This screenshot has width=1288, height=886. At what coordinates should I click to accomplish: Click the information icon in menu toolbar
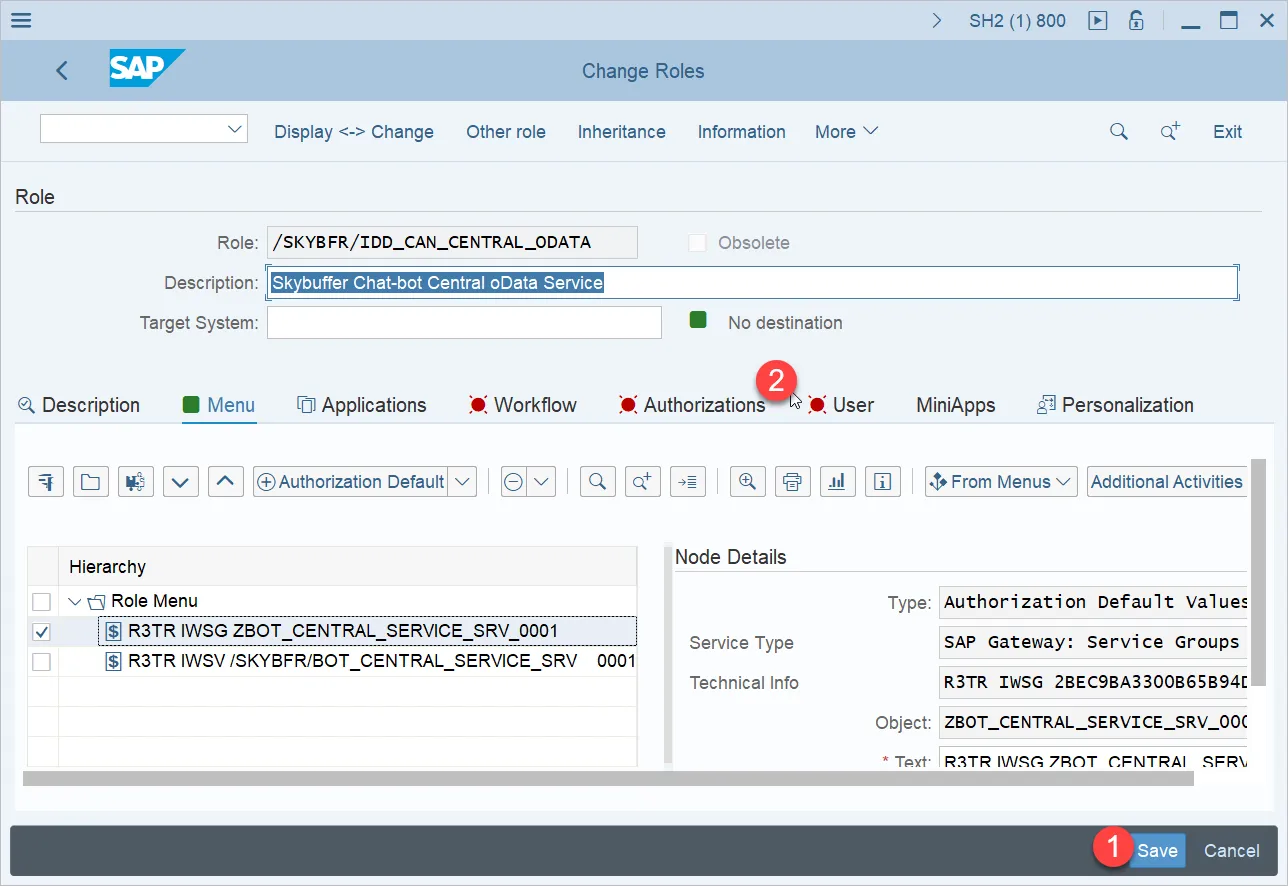(x=882, y=481)
